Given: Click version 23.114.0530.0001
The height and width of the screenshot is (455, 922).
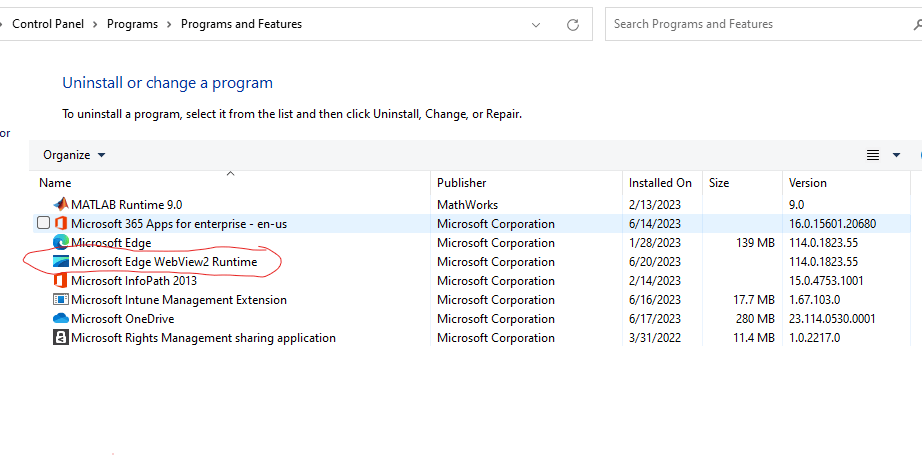Looking at the screenshot, I should click(832, 319).
